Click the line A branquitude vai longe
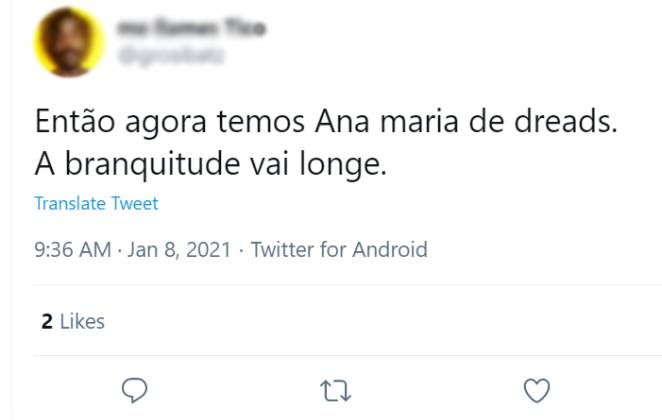This screenshot has height=420, width=662. [210, 163]
